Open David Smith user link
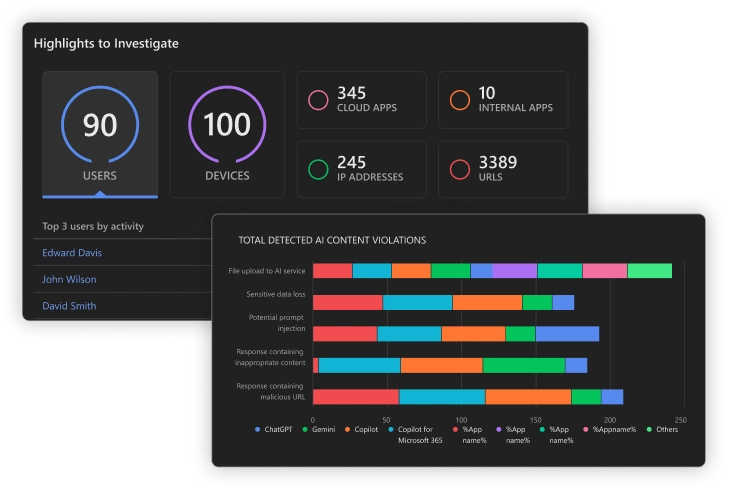The height and width of the screenshot is (491, 729). point(69,306)
